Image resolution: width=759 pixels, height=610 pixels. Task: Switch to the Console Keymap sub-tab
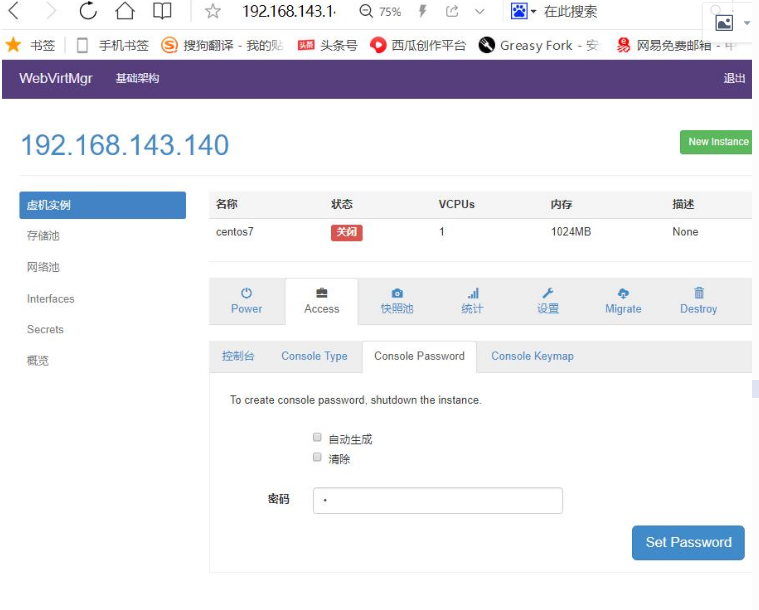click(x=532, y=356)
